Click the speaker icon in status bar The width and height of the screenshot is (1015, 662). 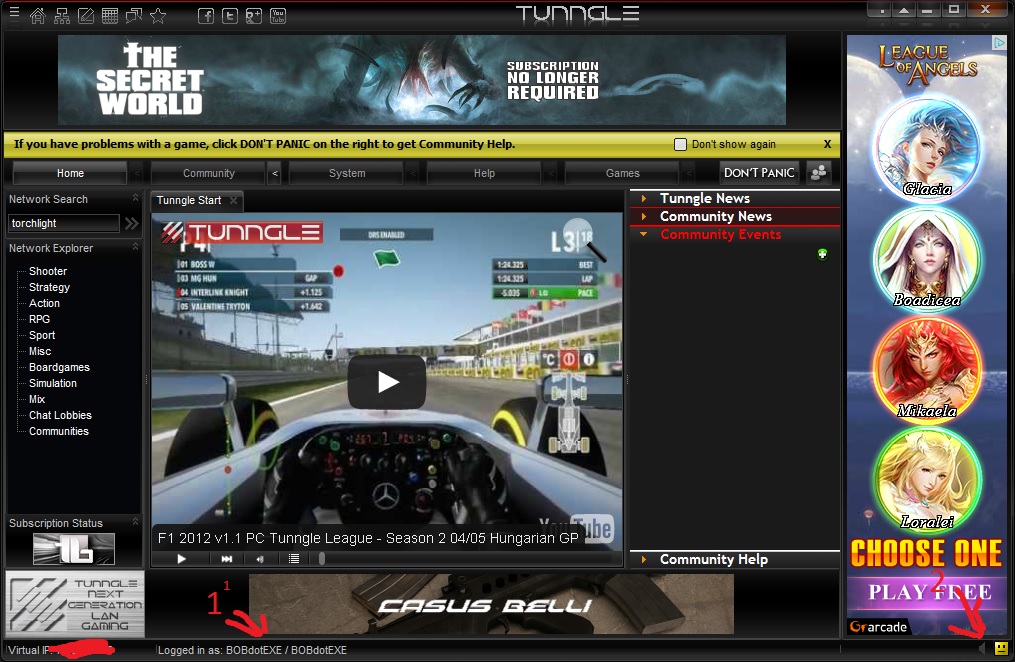point(983,648)
